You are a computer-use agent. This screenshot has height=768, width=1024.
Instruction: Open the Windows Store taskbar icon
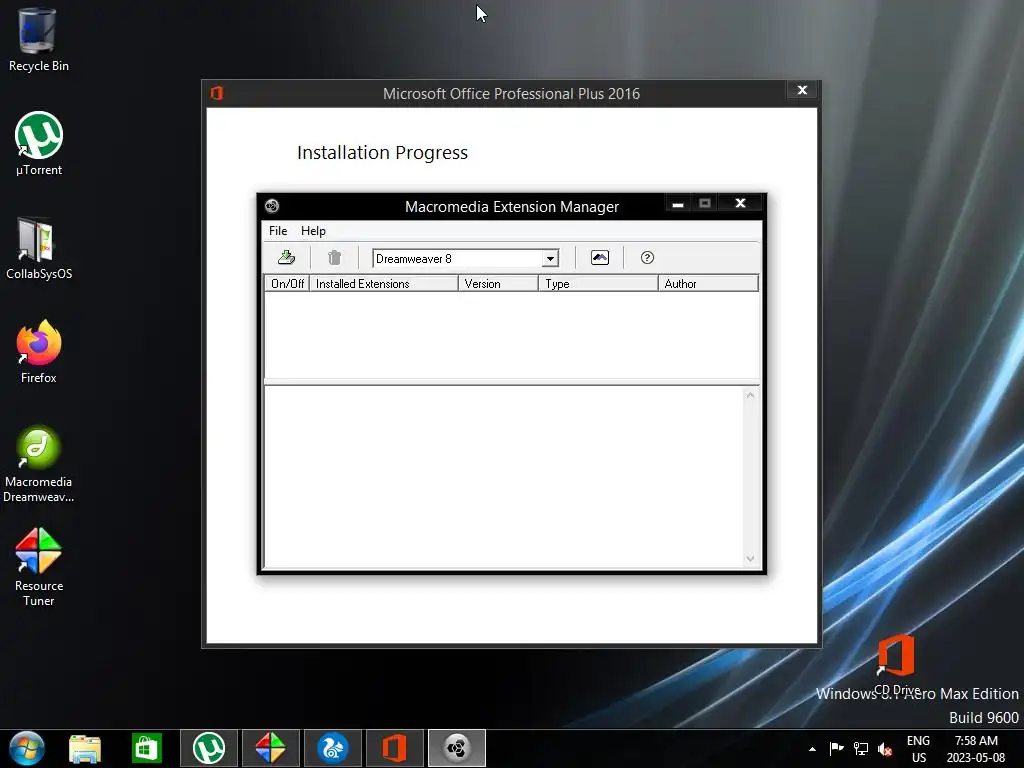pos(146,749)
